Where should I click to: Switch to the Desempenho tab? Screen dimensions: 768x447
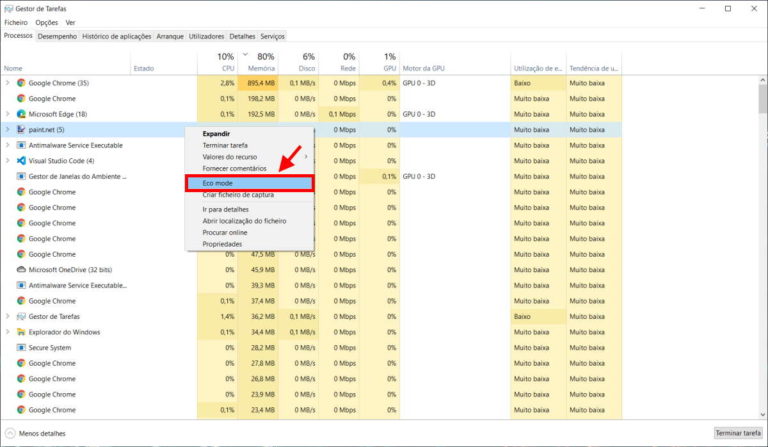57,36
